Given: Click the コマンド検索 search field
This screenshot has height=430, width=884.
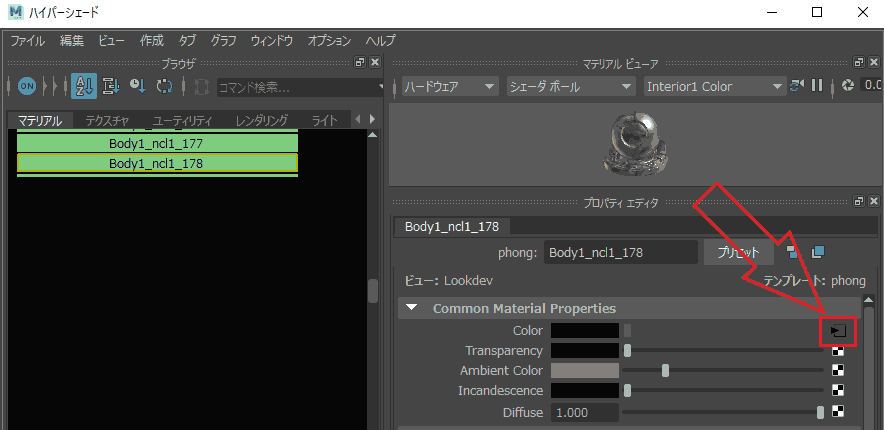Looking at the screenshot, I should [x=299, y=87].
